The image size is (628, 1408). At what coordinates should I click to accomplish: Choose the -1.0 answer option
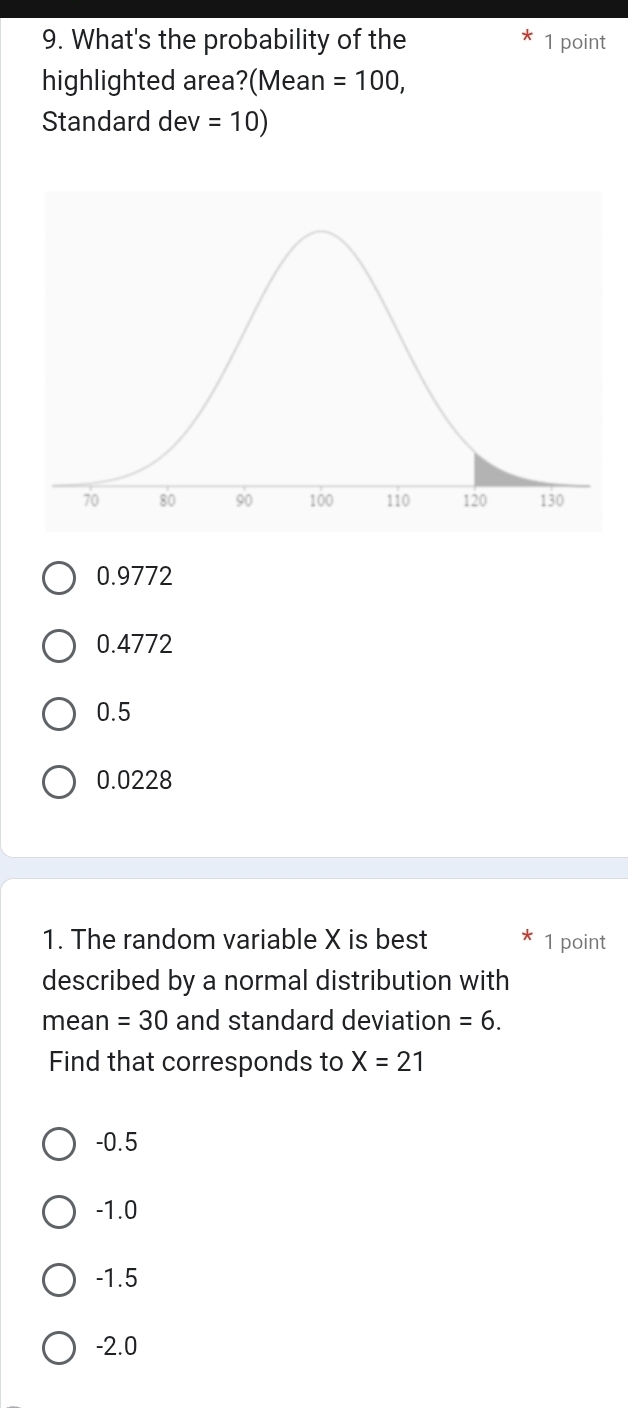tap(58, 1211)
